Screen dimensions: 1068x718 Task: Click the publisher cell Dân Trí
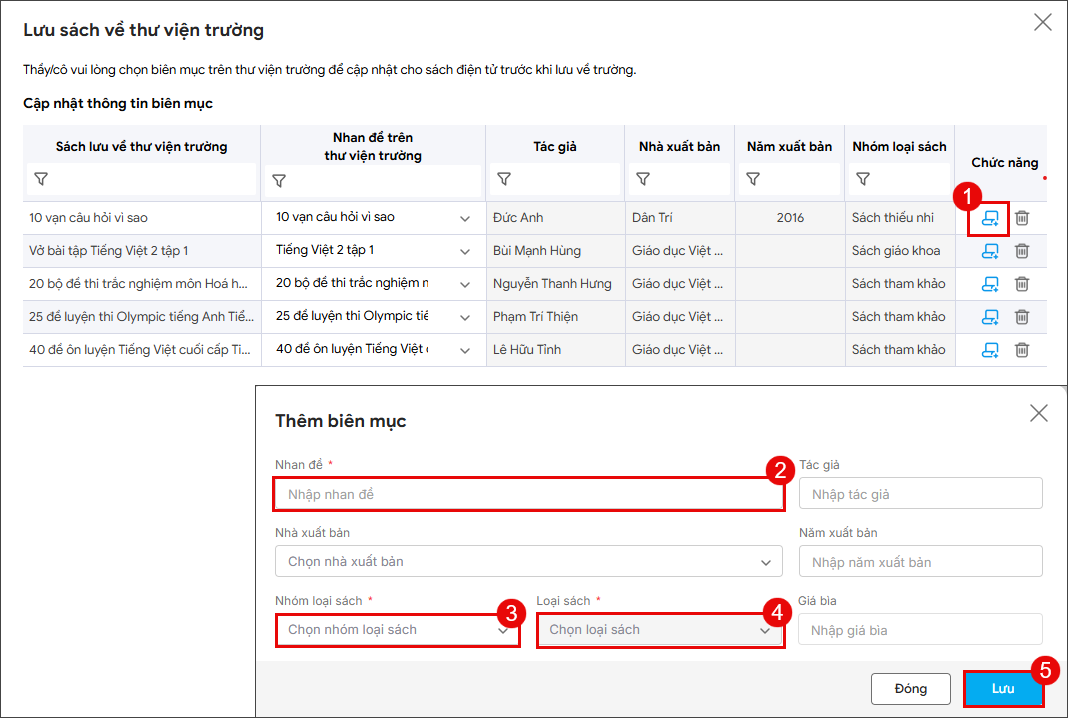pos(680,218)
